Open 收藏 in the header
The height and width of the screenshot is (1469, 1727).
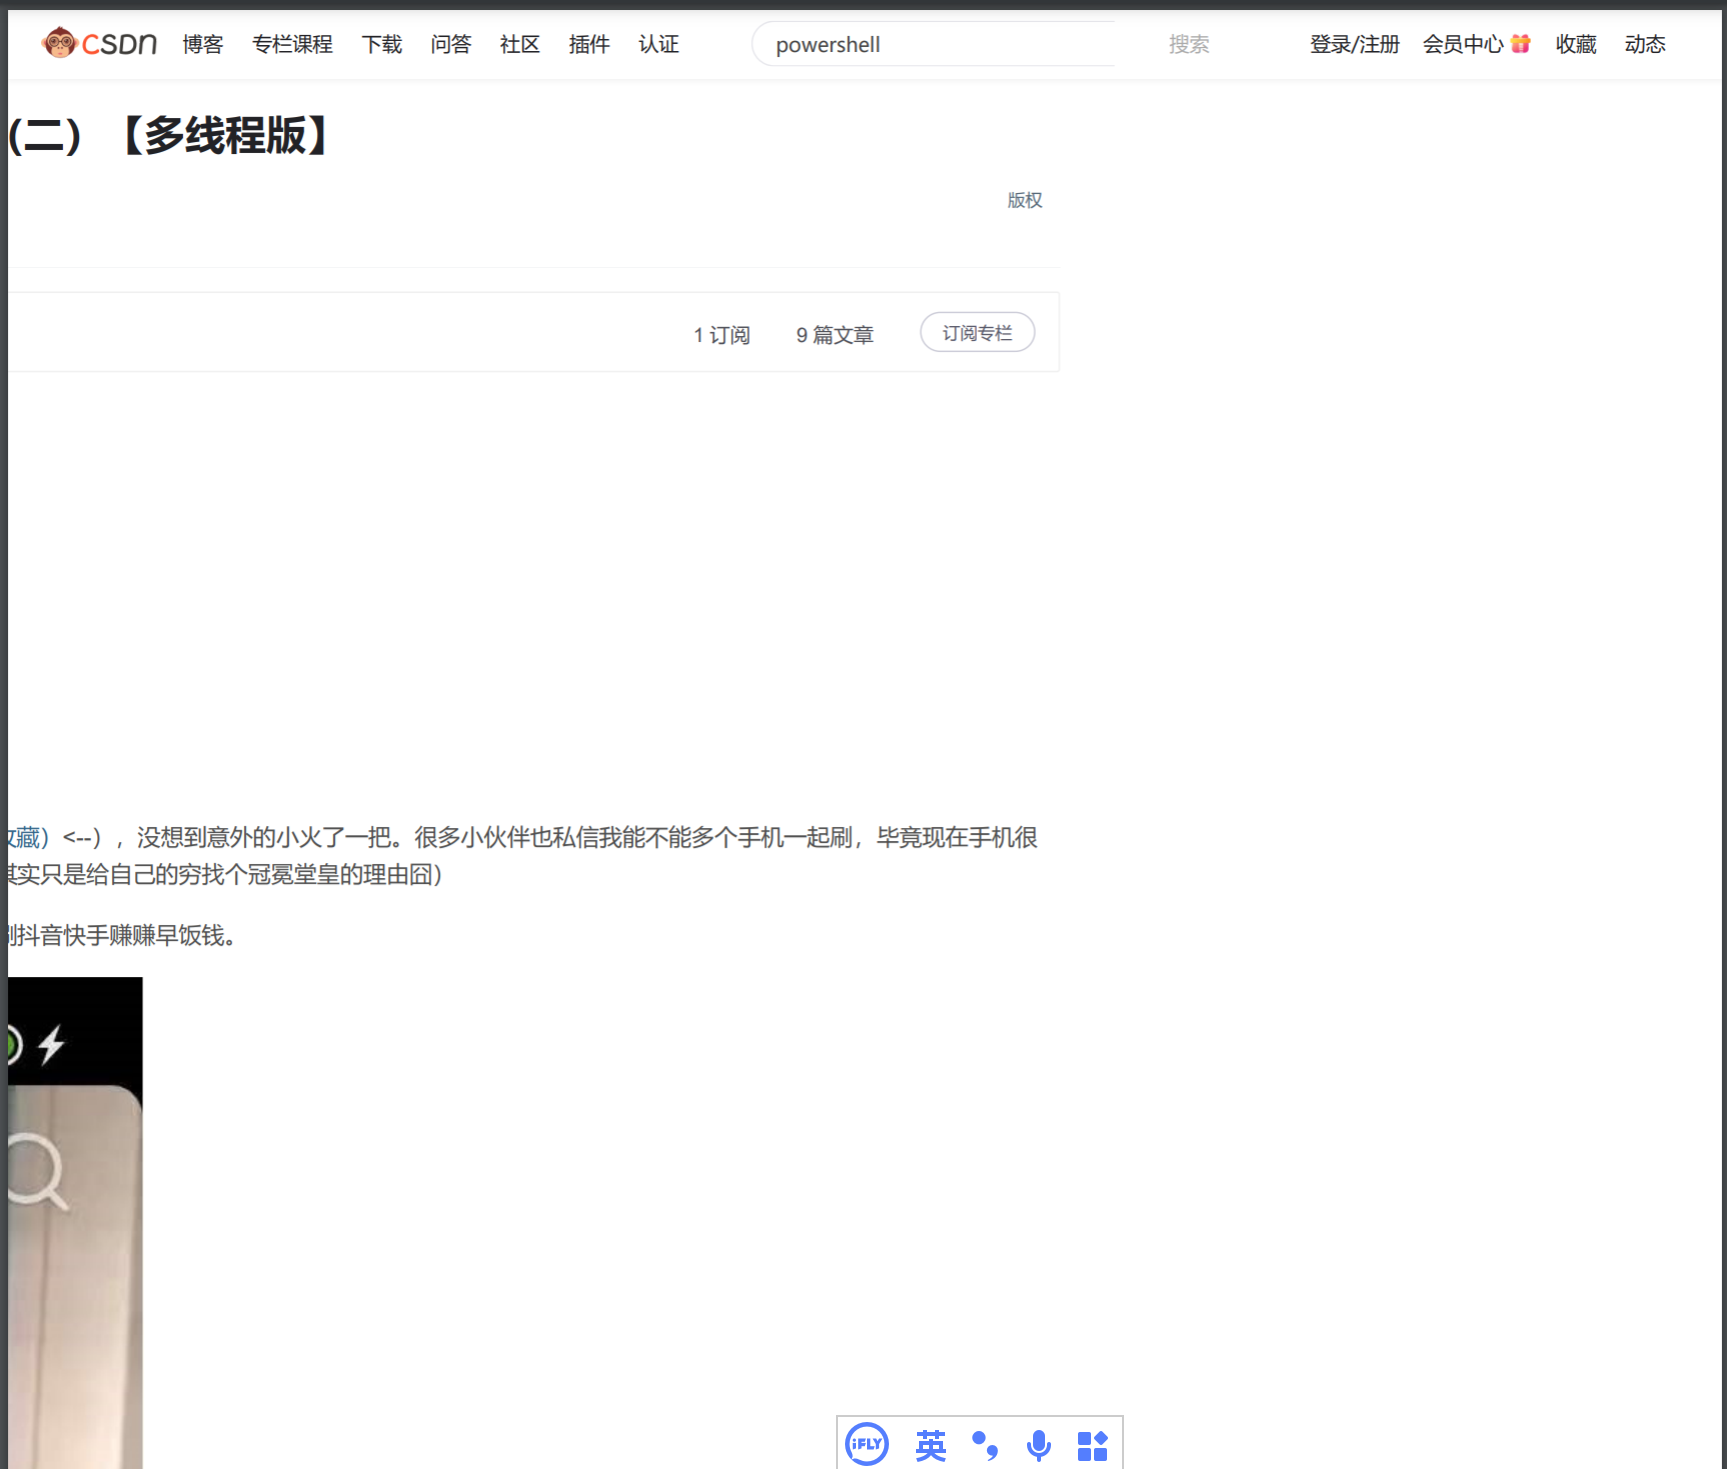[1576, 44]
